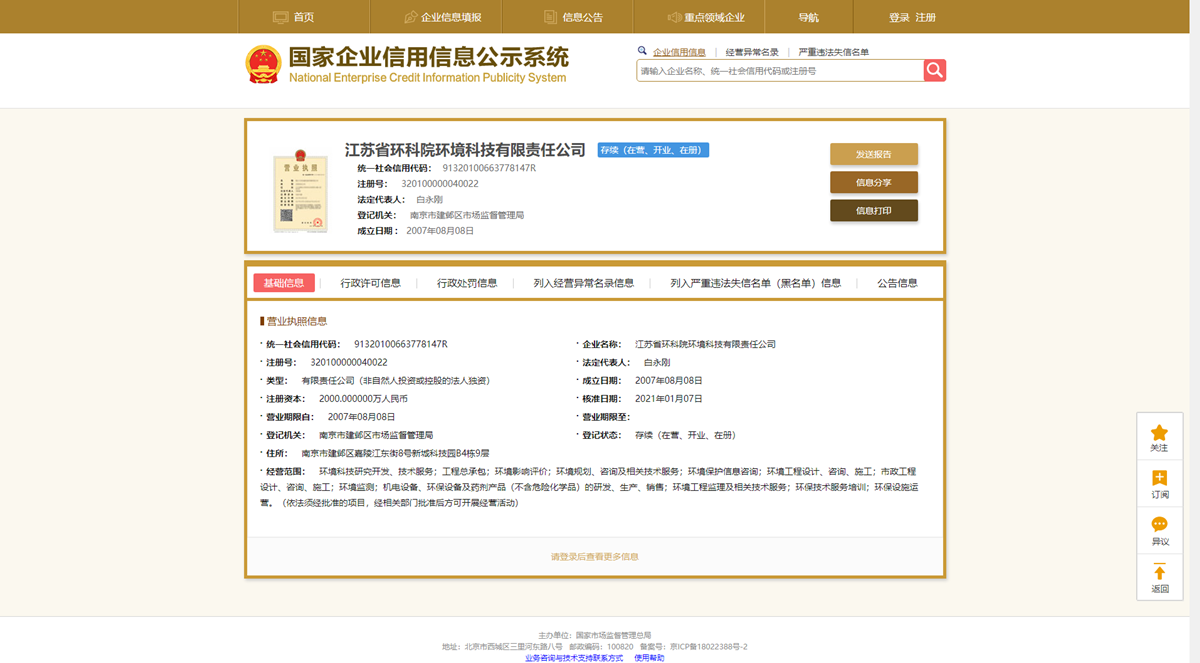Image resolution: width=1200 pixels, height=663 pixels.
Task: Click the document icon beside 信息公告
Action: [x=550, y=17]
